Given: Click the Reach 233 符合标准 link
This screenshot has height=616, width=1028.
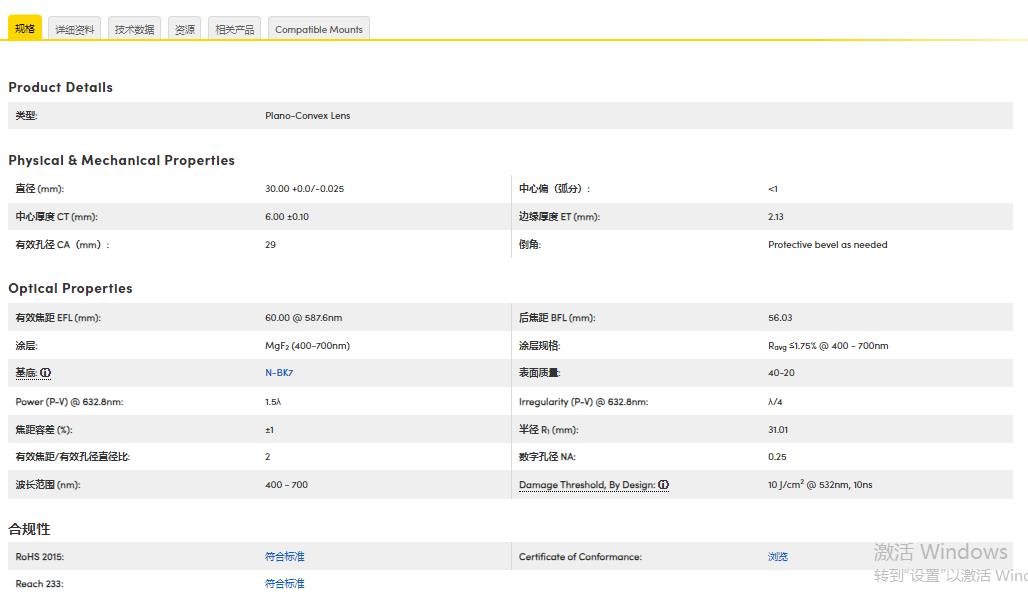Looking at the screenshot, I should (x=284, y=584).
